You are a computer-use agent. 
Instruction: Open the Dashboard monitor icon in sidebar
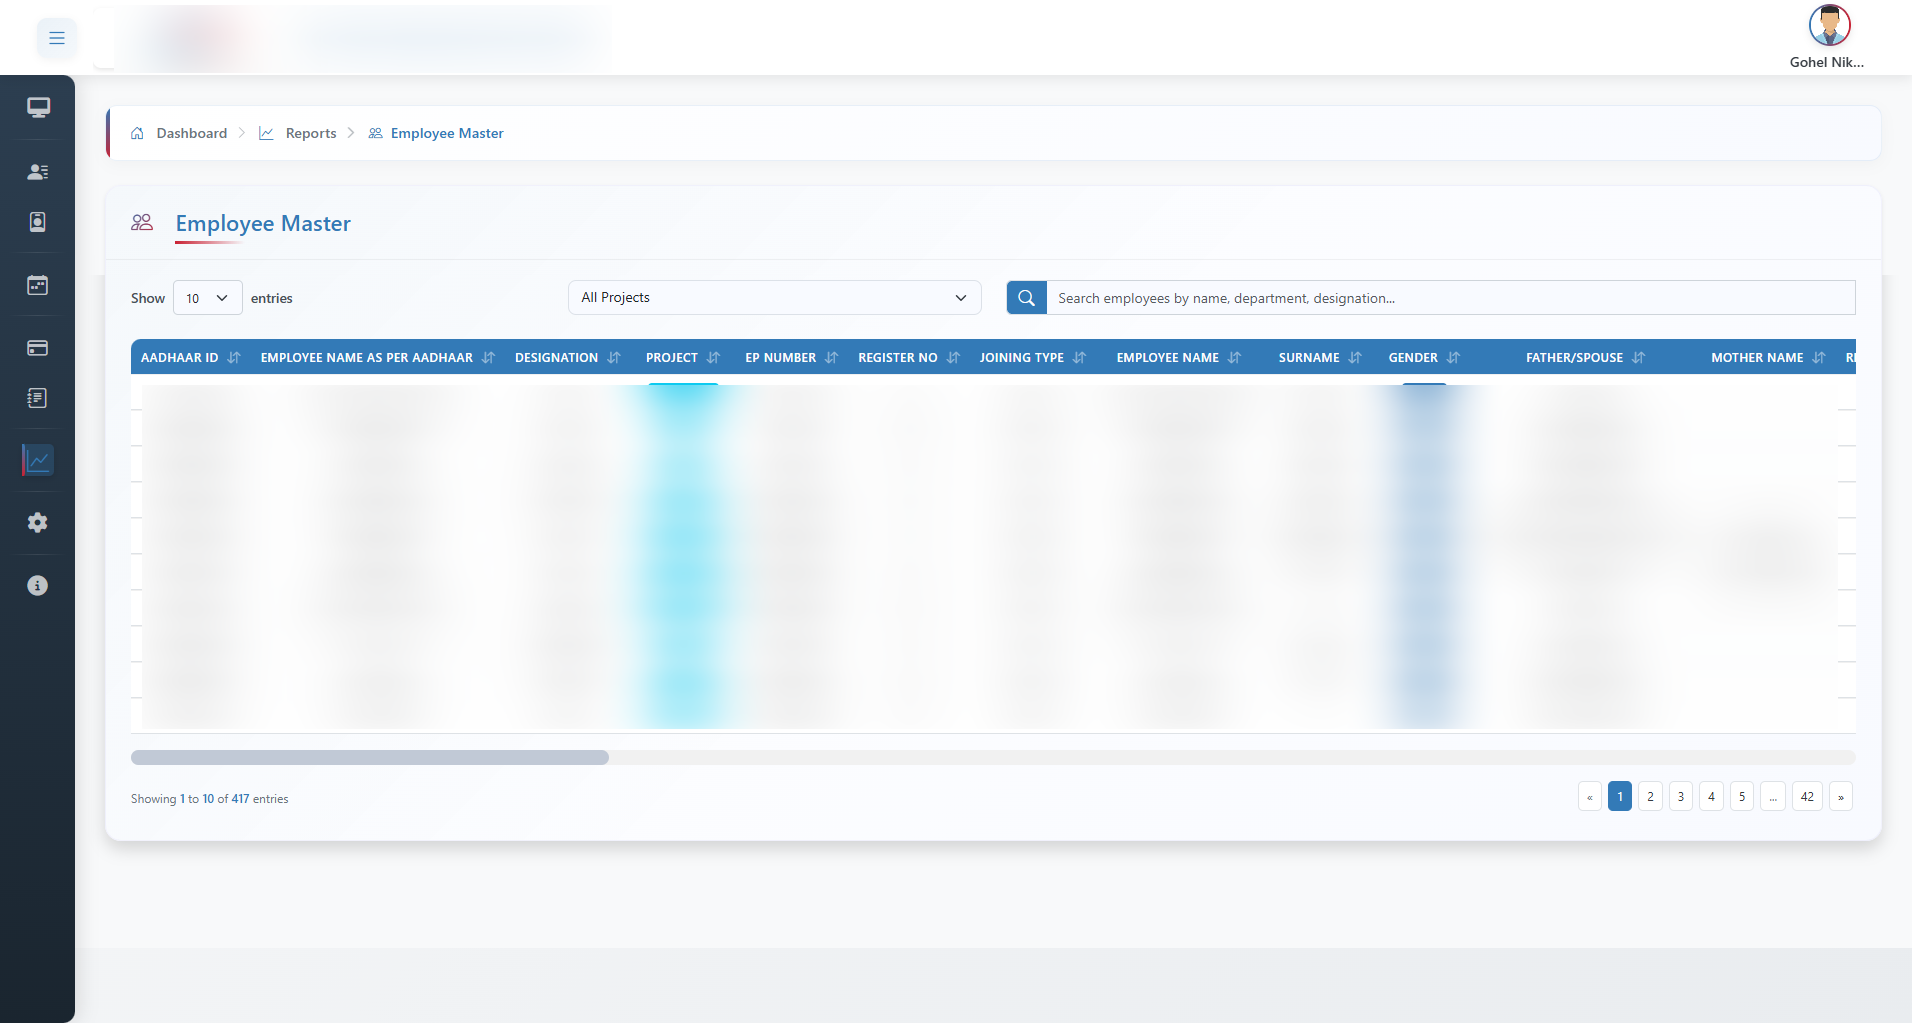pos(37,107)
